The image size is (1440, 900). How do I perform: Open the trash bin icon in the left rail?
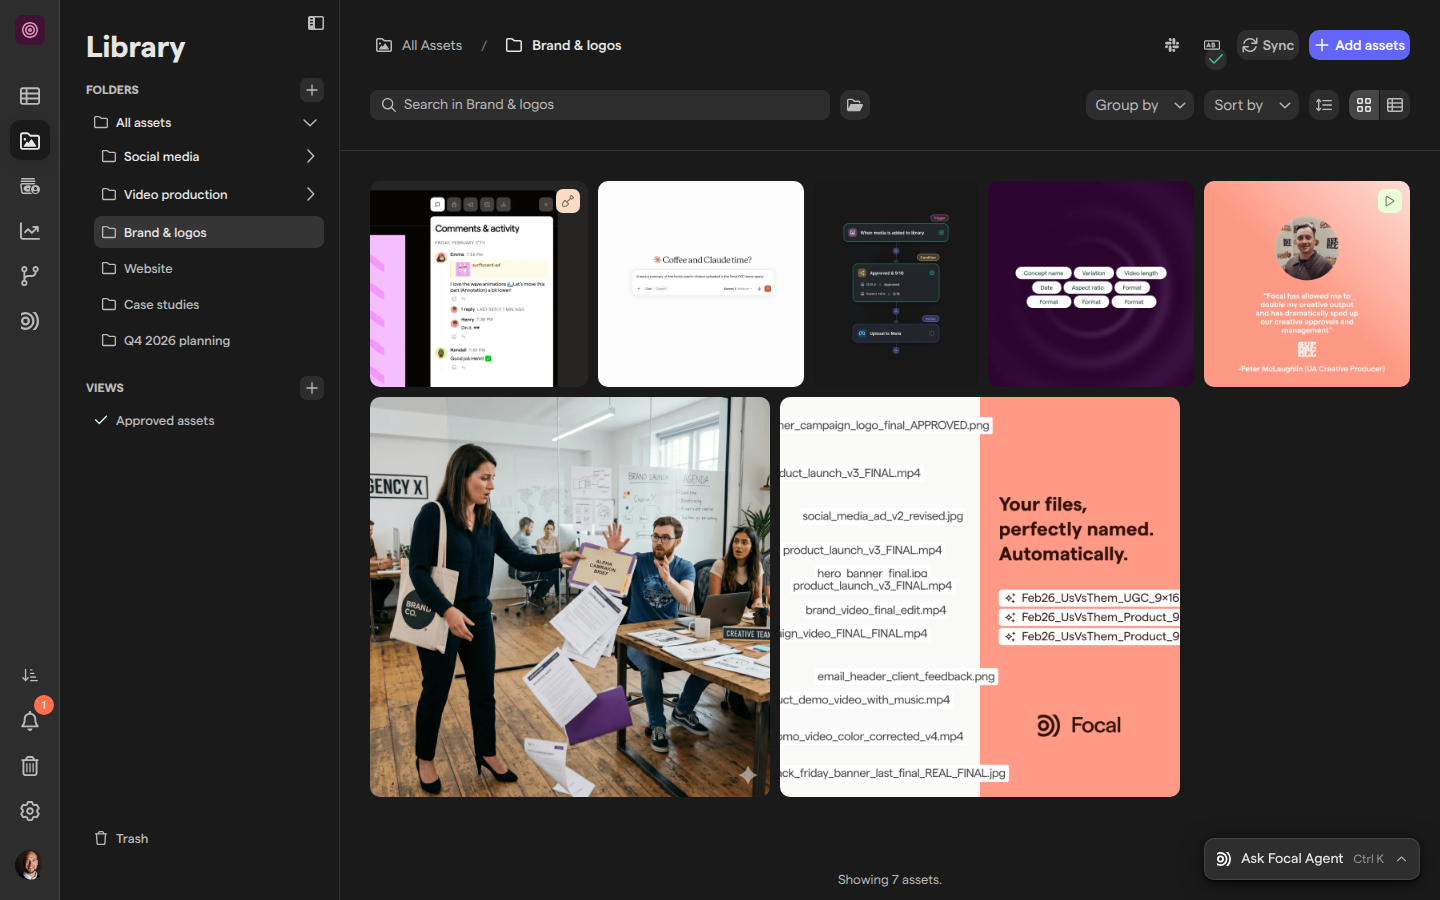[x=30, y=766]
